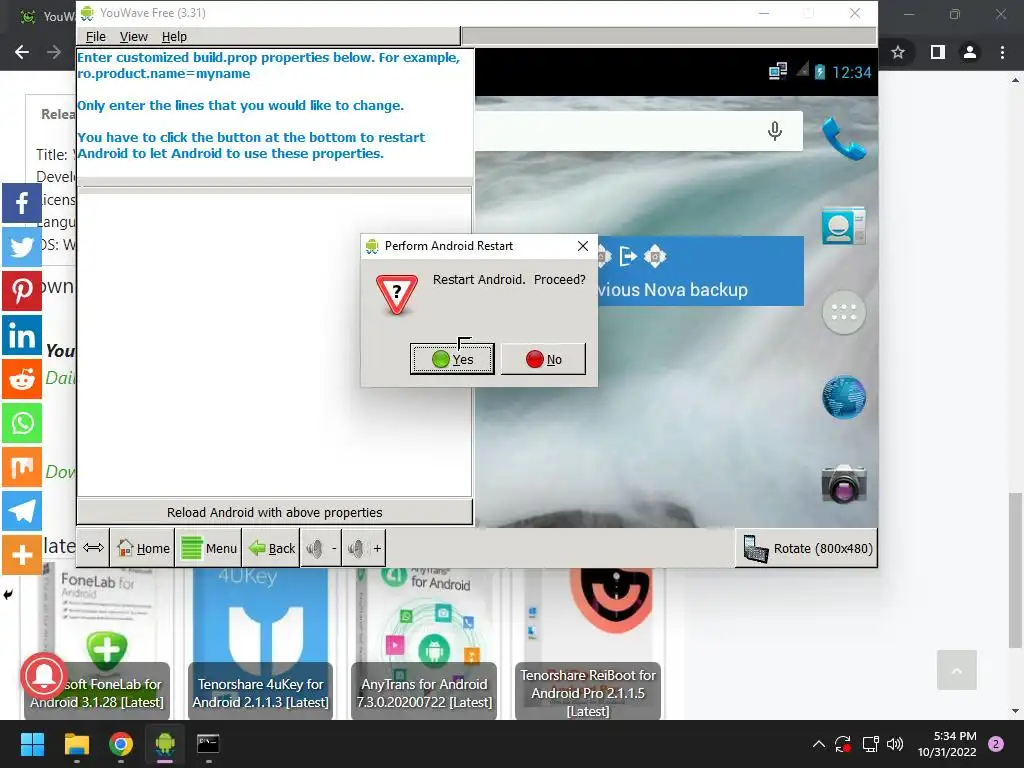Screen dimensions: 1024x768
Task: Open more share options plus icon
Action: 22,555
